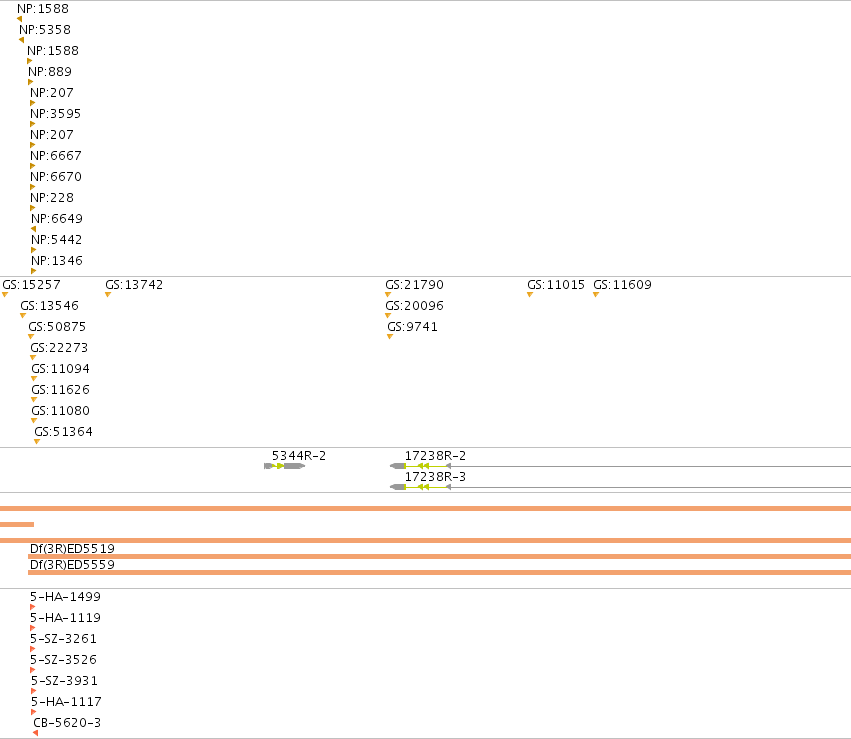Select the red arrow beneath 5-SZ-3261
This screenshot has height=739, width=851.
pyautogui.click(x=33, y=649)
